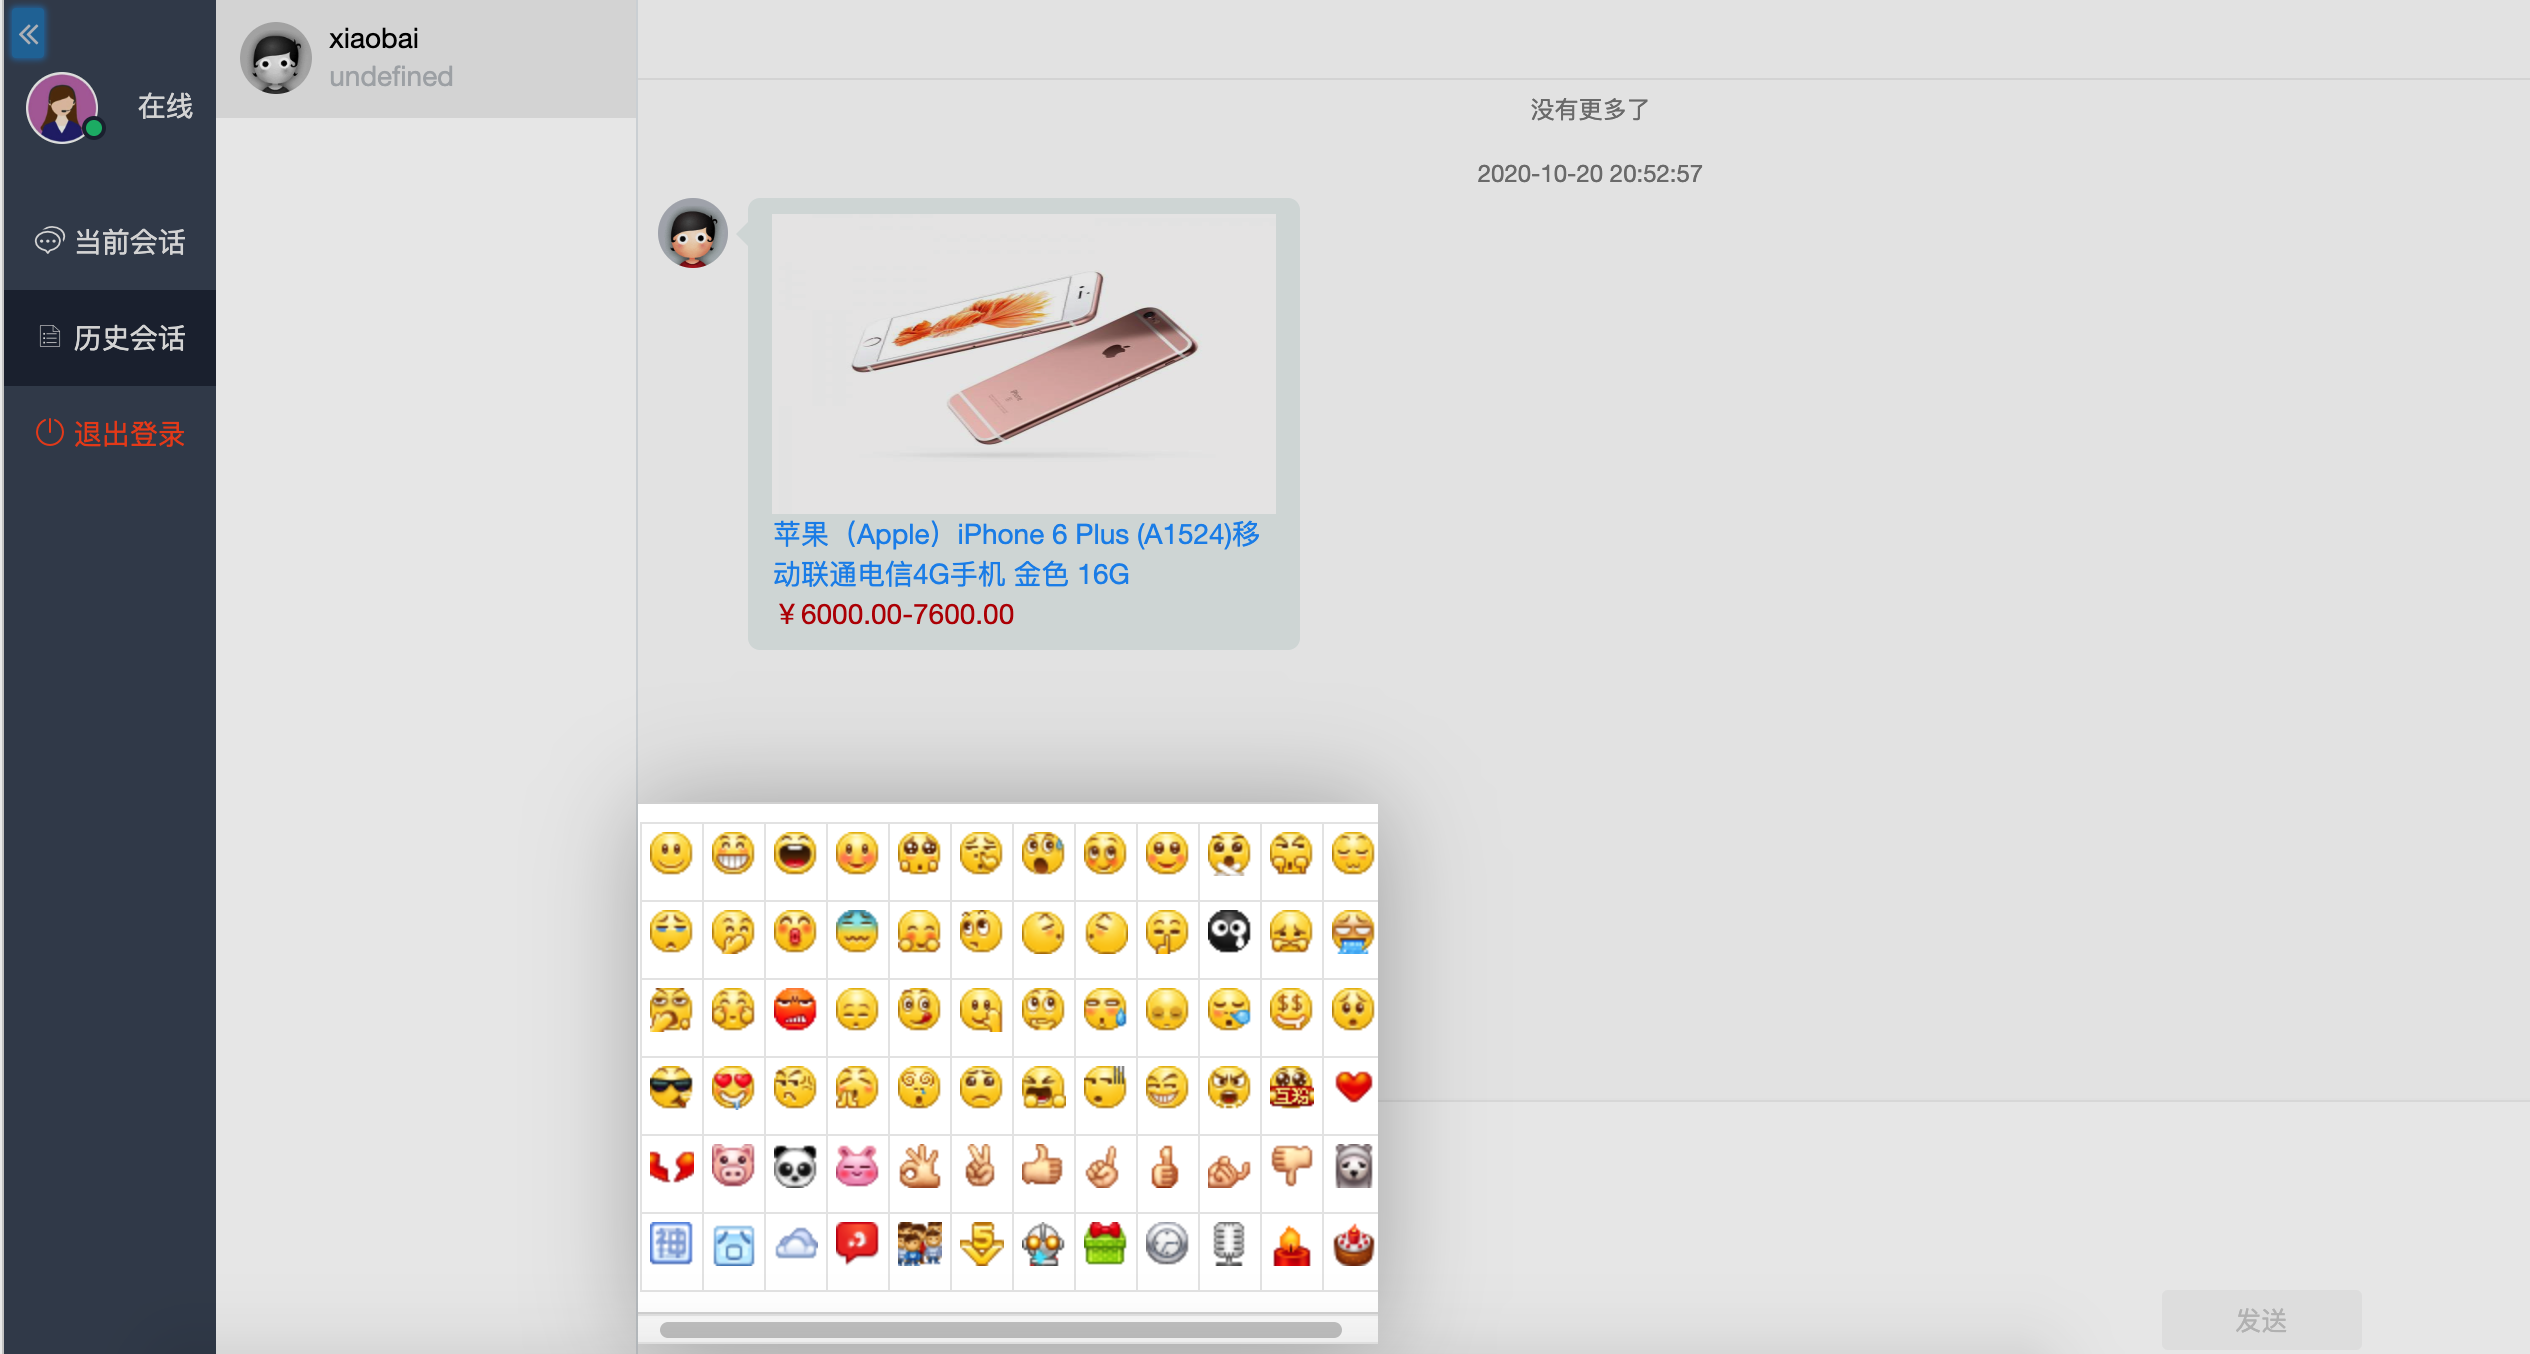Insert the angry red face emoji

(x=795, y=1009)
